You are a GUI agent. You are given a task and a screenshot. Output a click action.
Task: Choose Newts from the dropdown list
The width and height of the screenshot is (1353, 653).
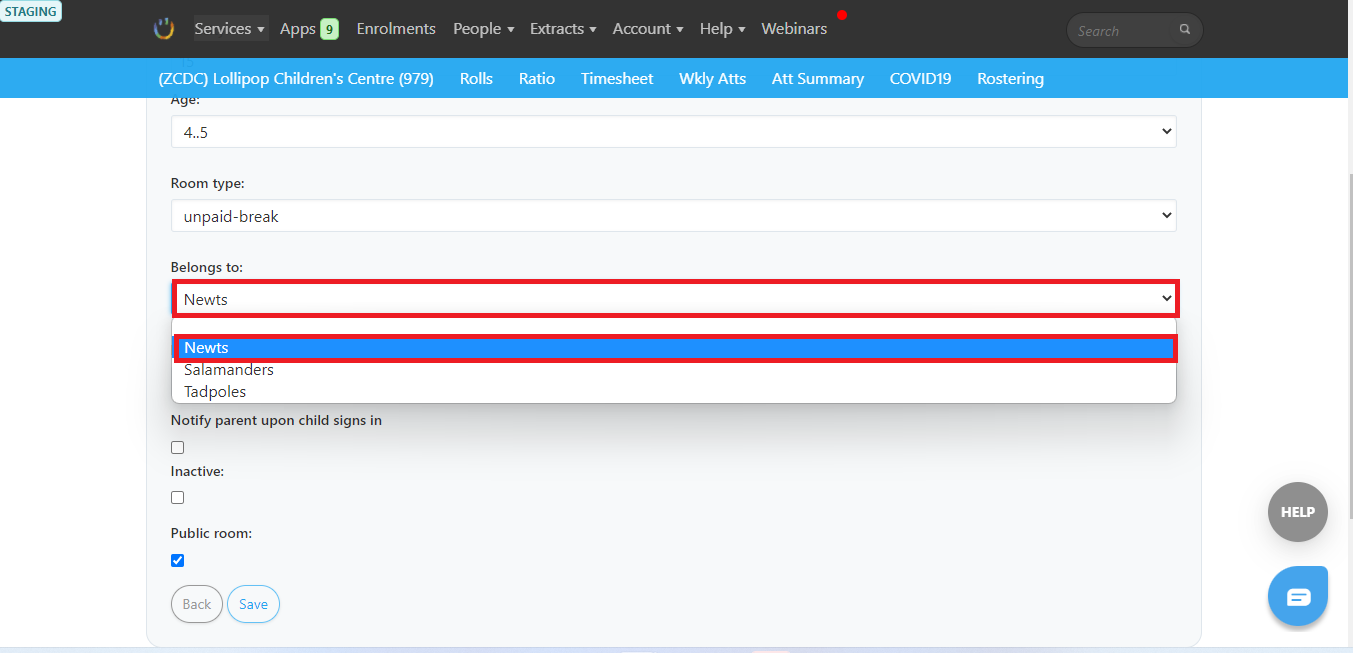pos(674,348)
